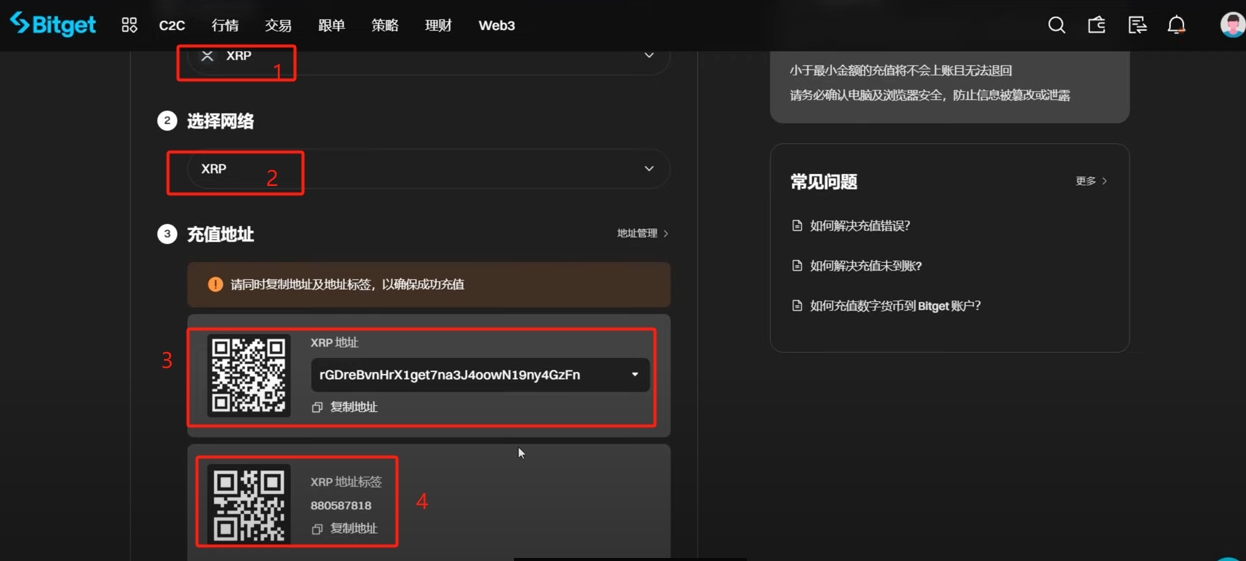1246x561 pixels.
Task: Open the Web3 menu
Action: coord(496,25)
